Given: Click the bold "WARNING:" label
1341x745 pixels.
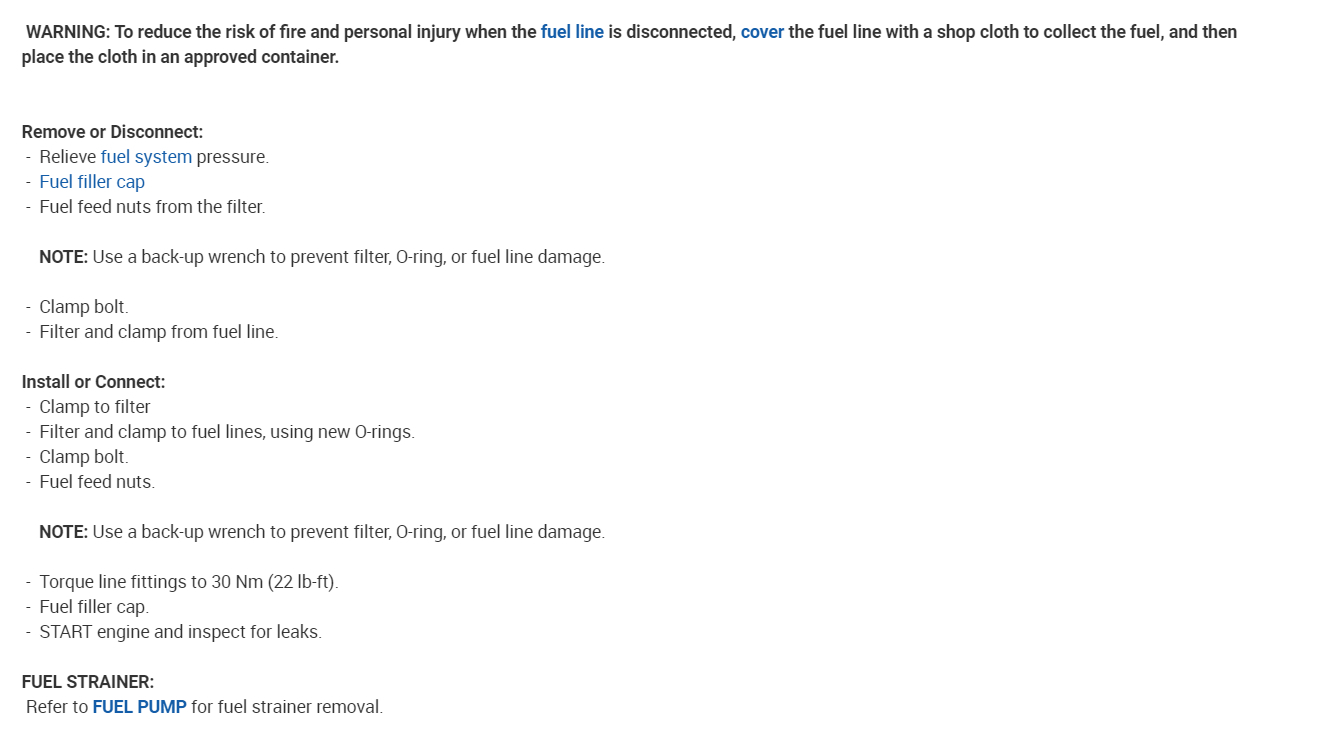Looking at the screenshot, I should pyautogui.click(x=68, y=32).
